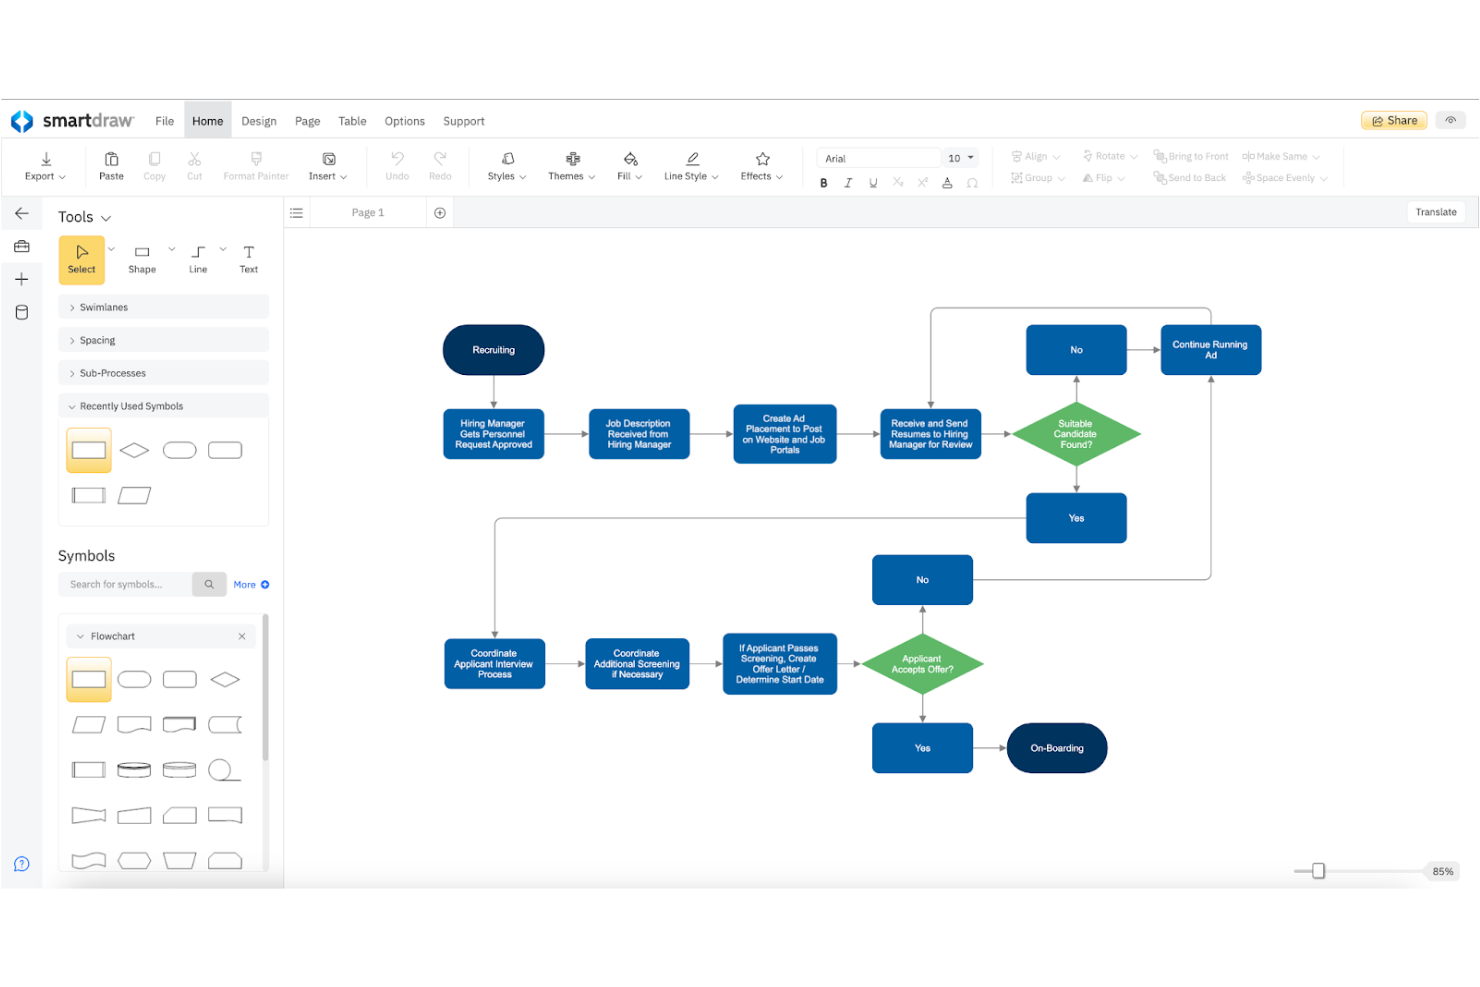Switch to the Design tab
This screenshot has height=987, width=1480.
click(259, 121)
